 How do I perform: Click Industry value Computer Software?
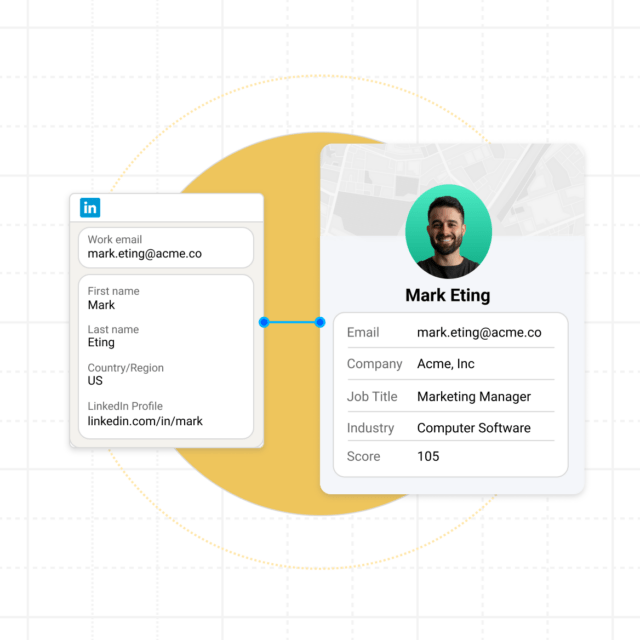[474, 428]
